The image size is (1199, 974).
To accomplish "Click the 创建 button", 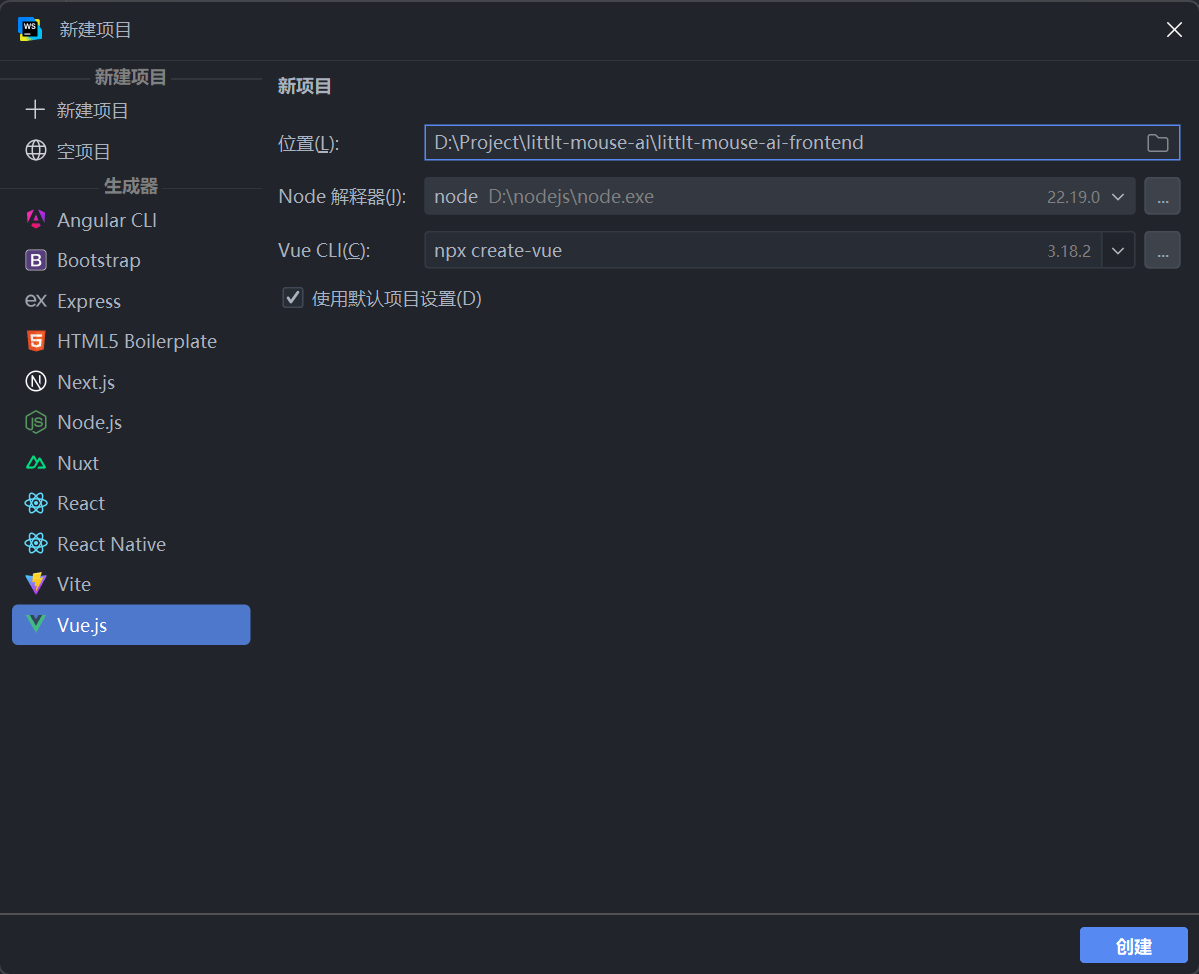I will pyautogui.click(x=1133, y=946).
